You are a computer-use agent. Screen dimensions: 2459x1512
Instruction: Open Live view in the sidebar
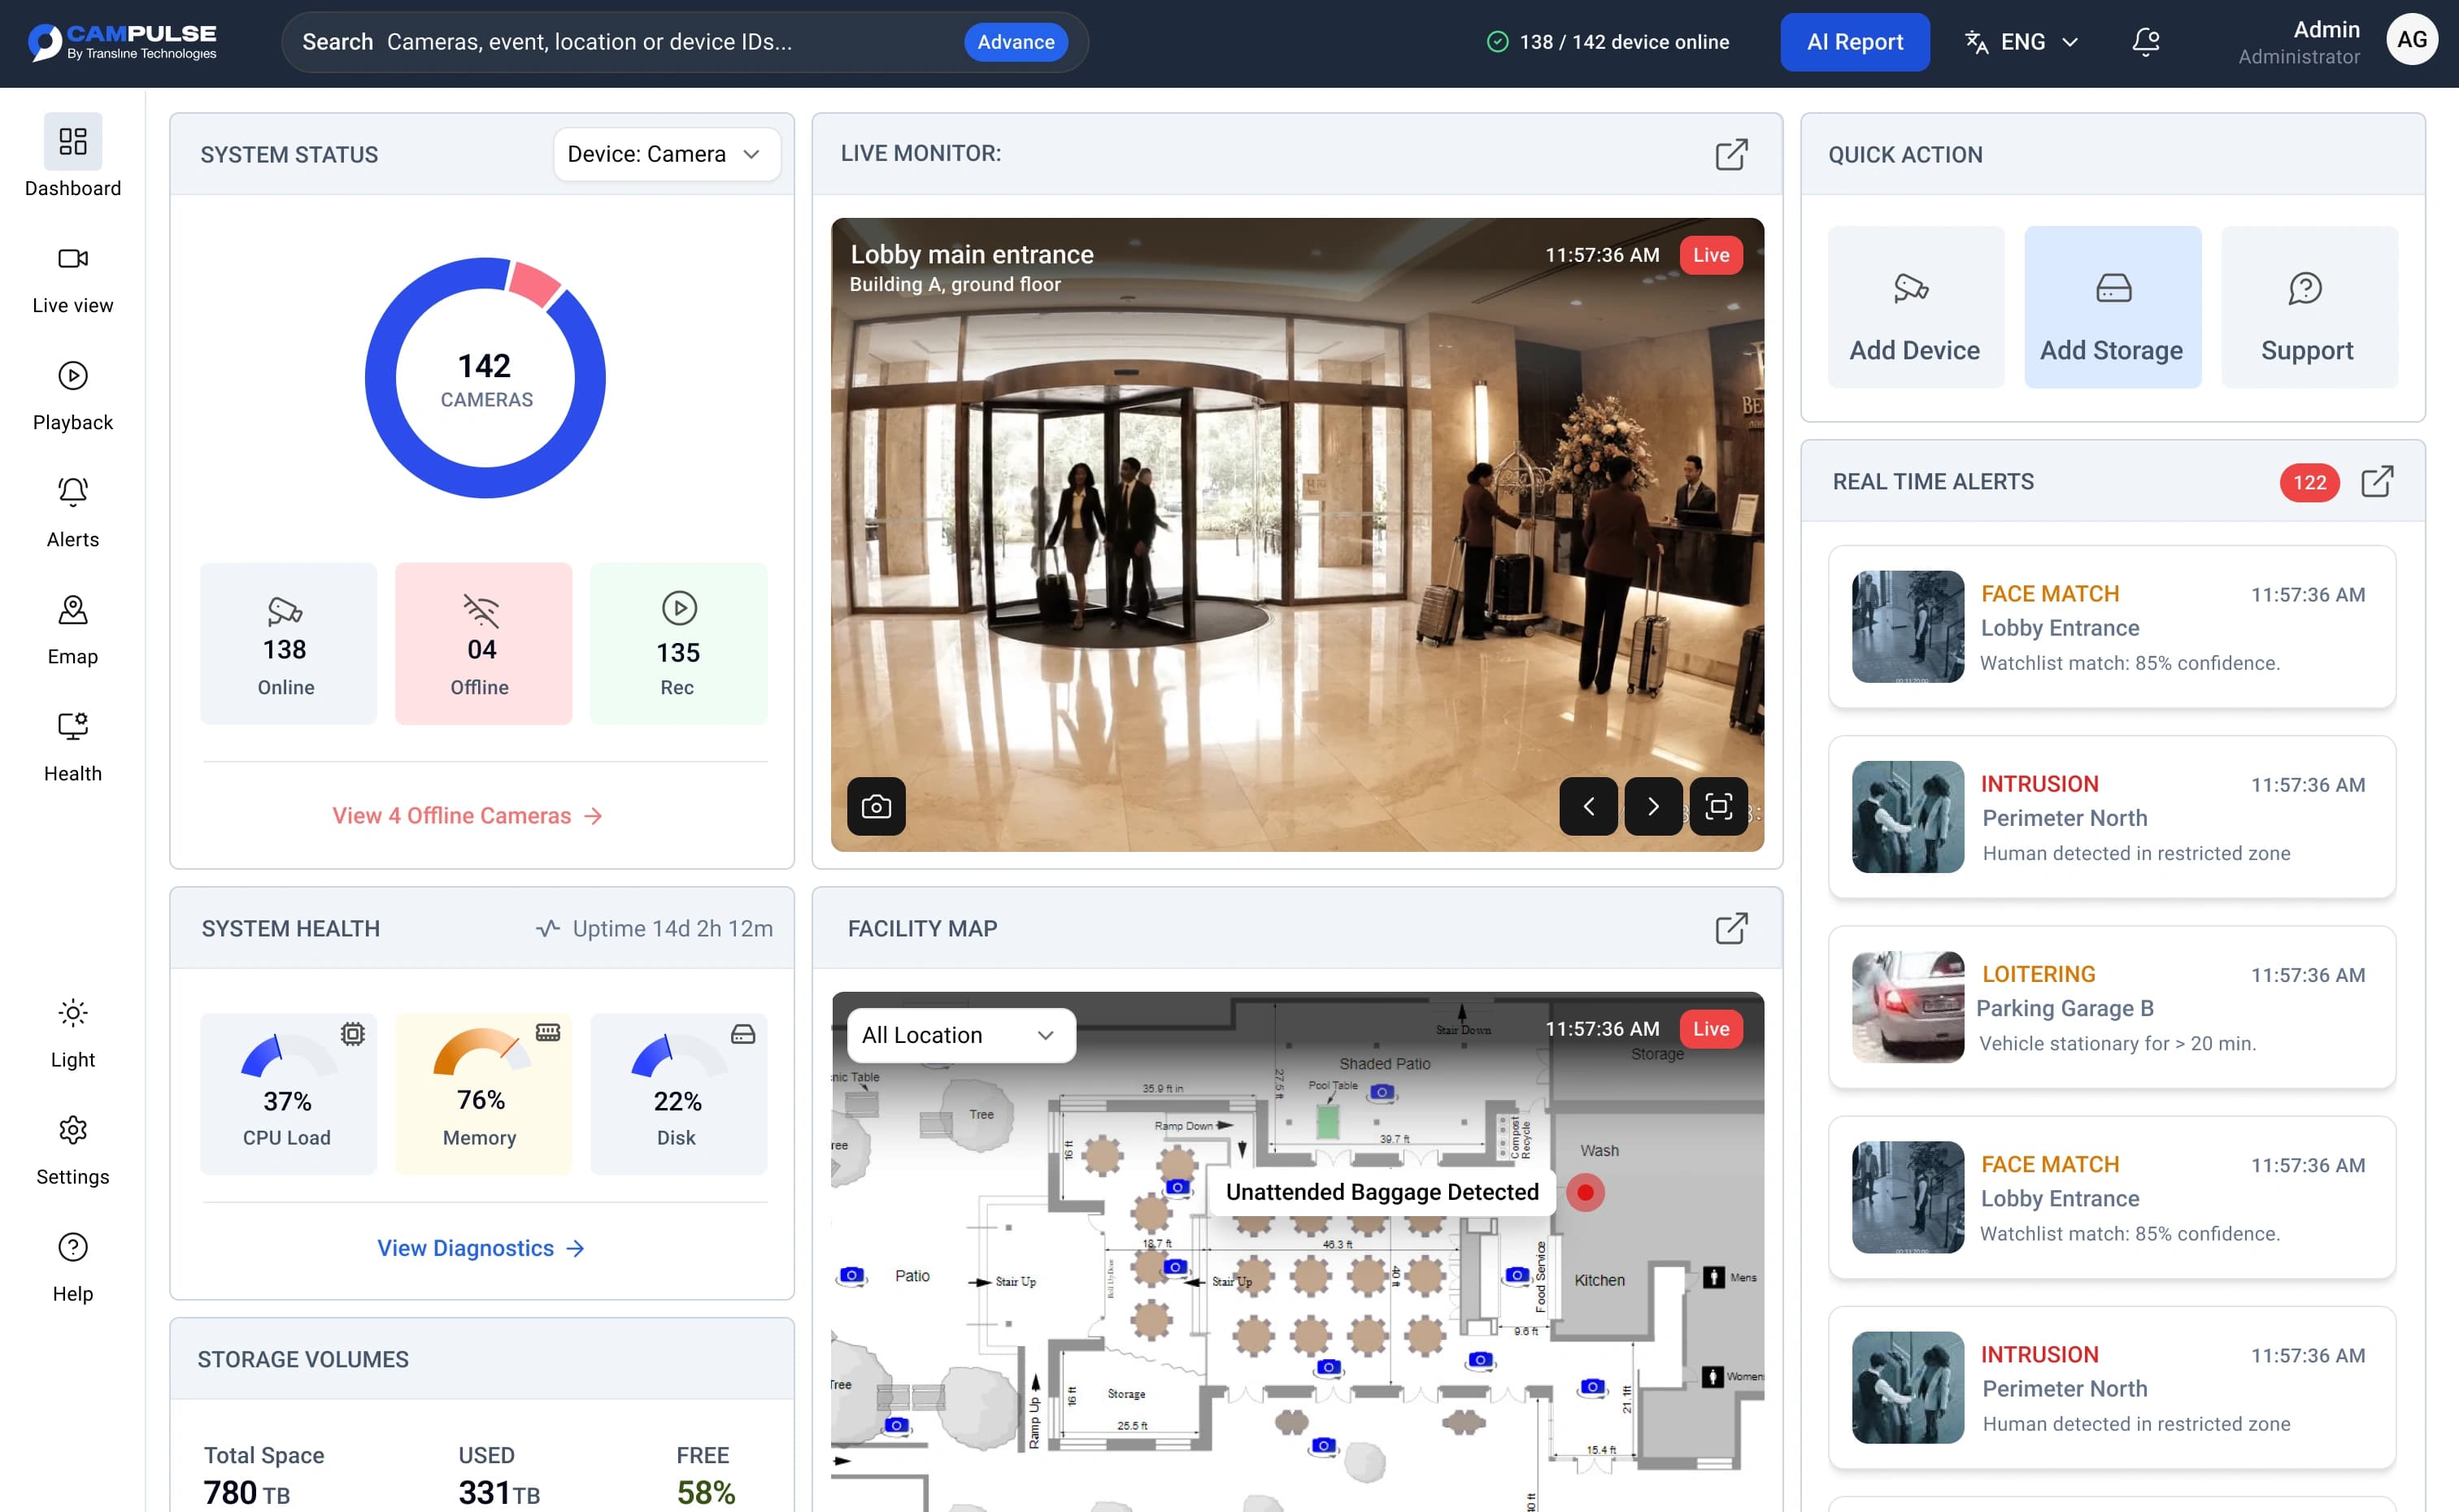pyautogui.click(x=72, y=280)
